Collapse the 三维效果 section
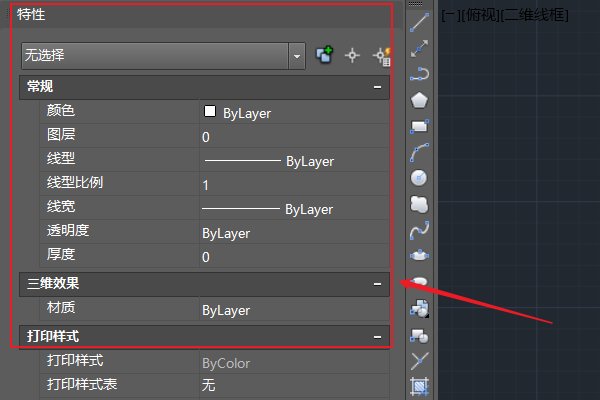The width and height of the screenshot is (600, 400). pyautogui.click(x=377, y=284)
